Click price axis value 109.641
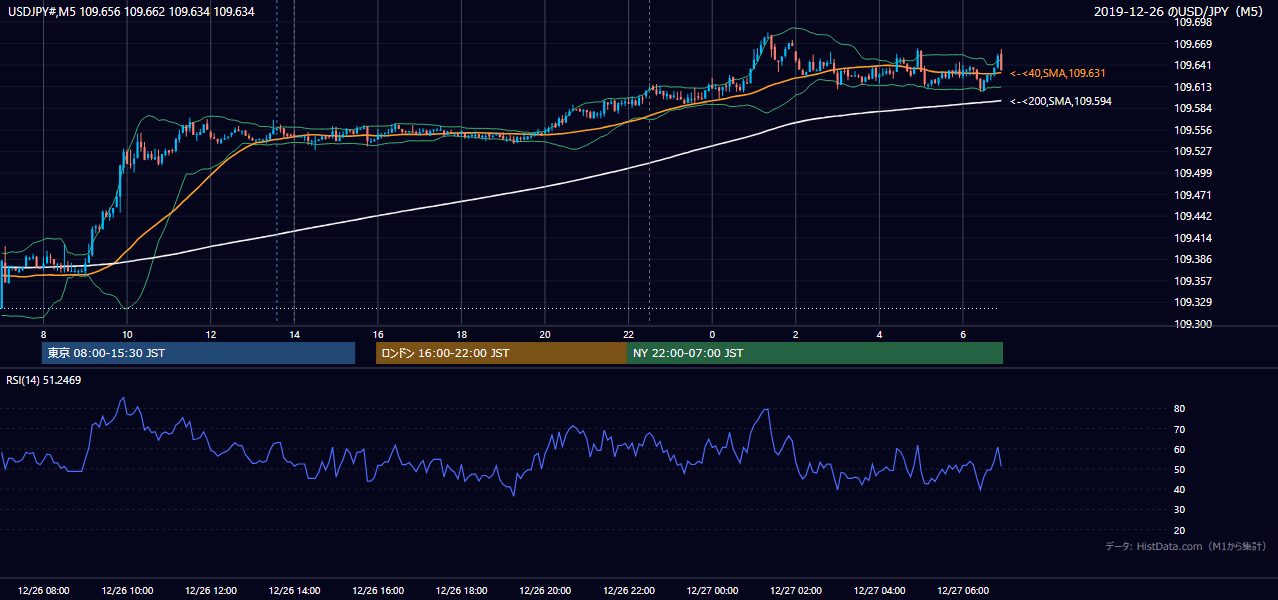 point(1193,65)
